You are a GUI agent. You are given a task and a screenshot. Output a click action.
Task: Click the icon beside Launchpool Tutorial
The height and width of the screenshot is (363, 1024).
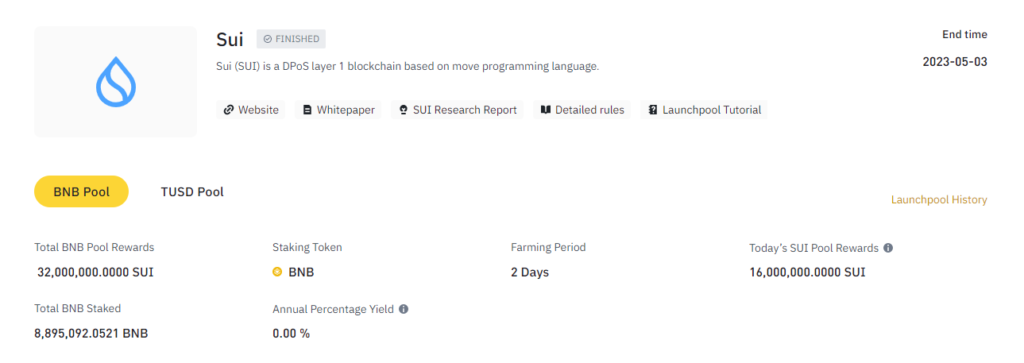pos(652,110)
